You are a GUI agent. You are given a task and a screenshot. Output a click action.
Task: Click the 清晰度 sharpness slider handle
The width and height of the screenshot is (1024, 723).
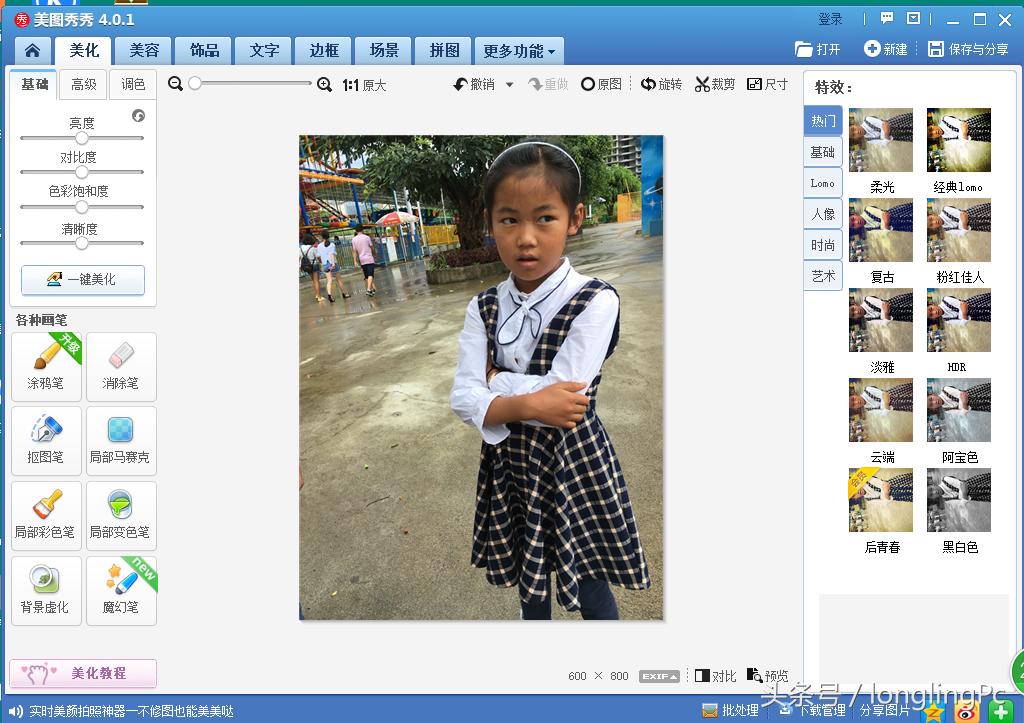click(x=82, y=243)
